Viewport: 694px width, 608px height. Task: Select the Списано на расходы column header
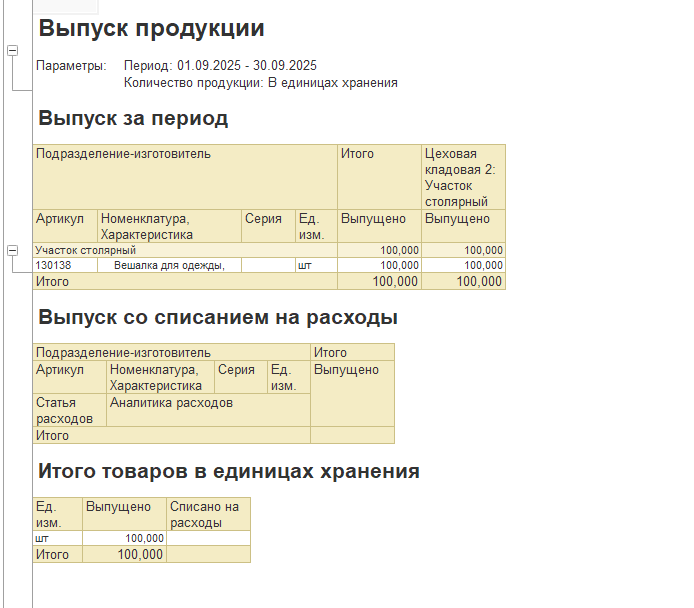(x=207, y=514)
